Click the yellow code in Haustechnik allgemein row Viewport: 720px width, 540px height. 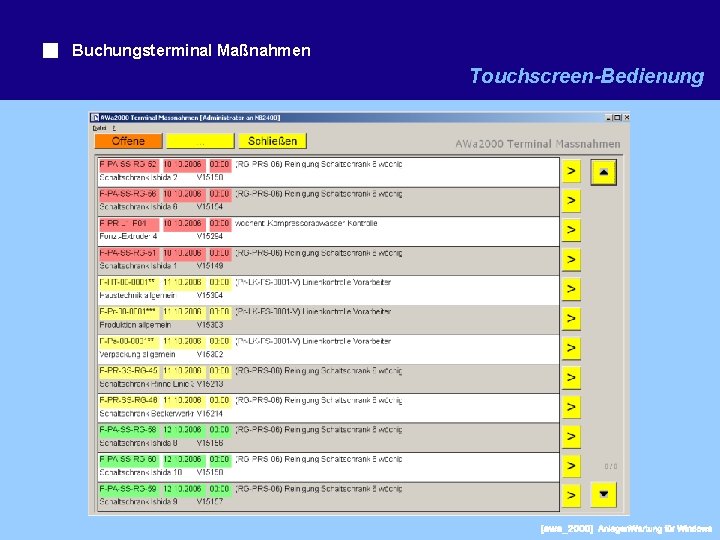tap(129, 282)
